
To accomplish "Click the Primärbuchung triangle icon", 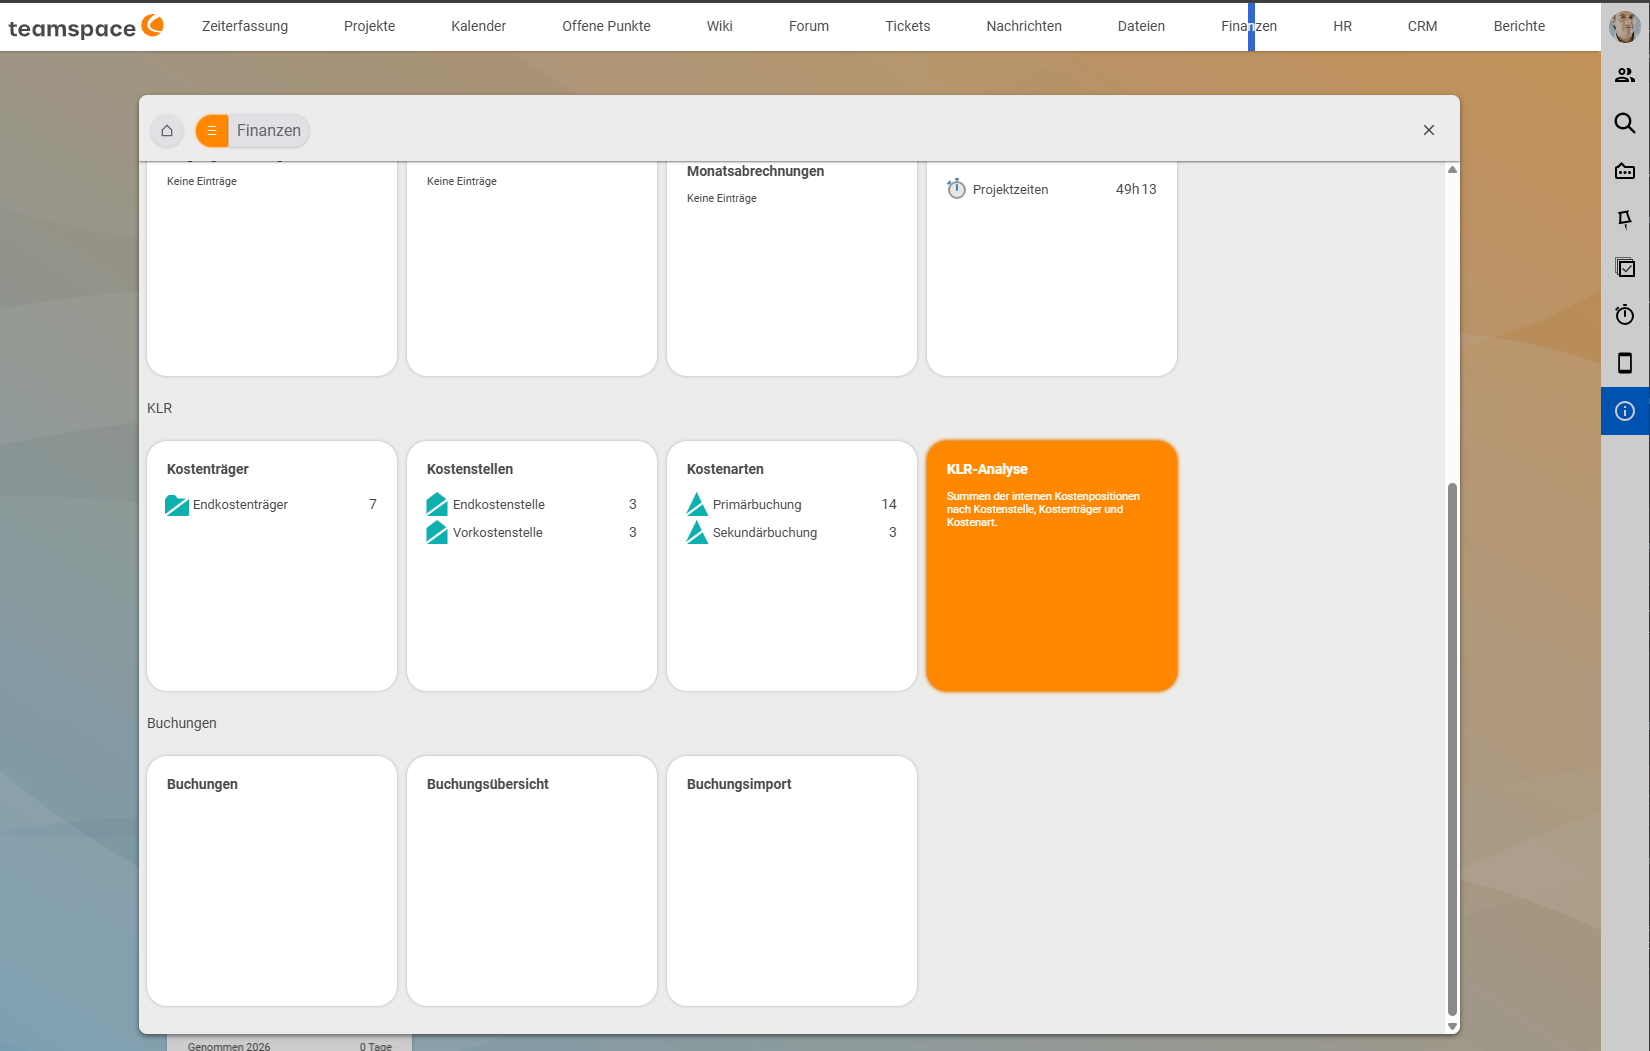I will [x=697, y=505].
